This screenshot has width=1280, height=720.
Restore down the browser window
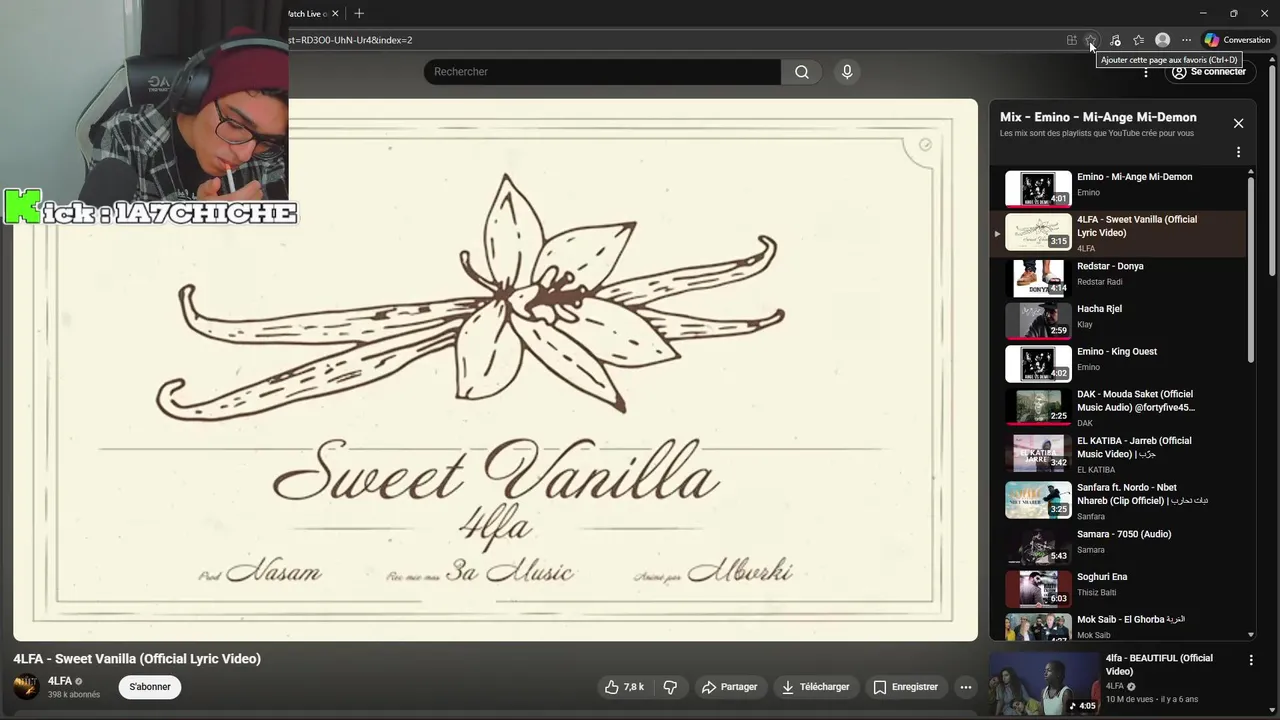1233,13
